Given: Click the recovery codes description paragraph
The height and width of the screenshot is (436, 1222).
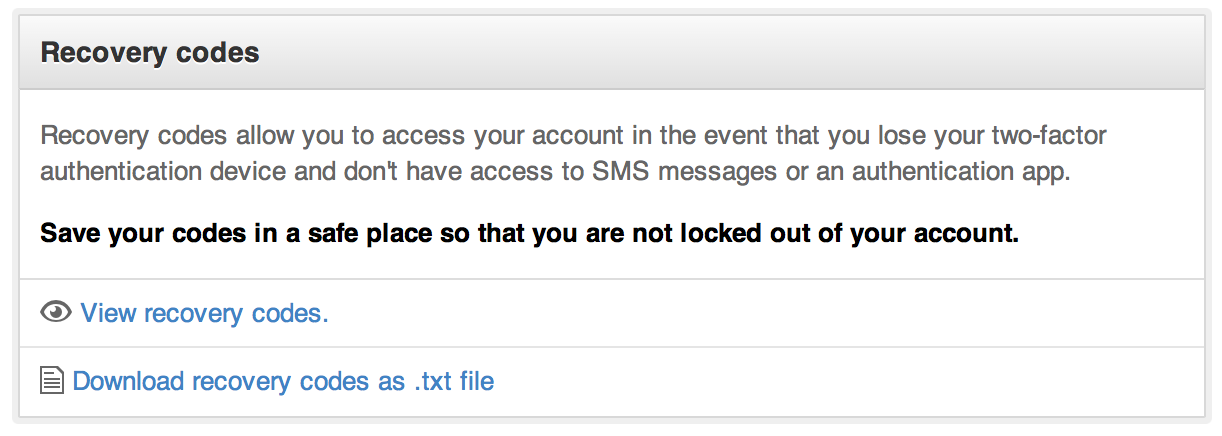Looking at the screenshot, I should coord(574,153).
